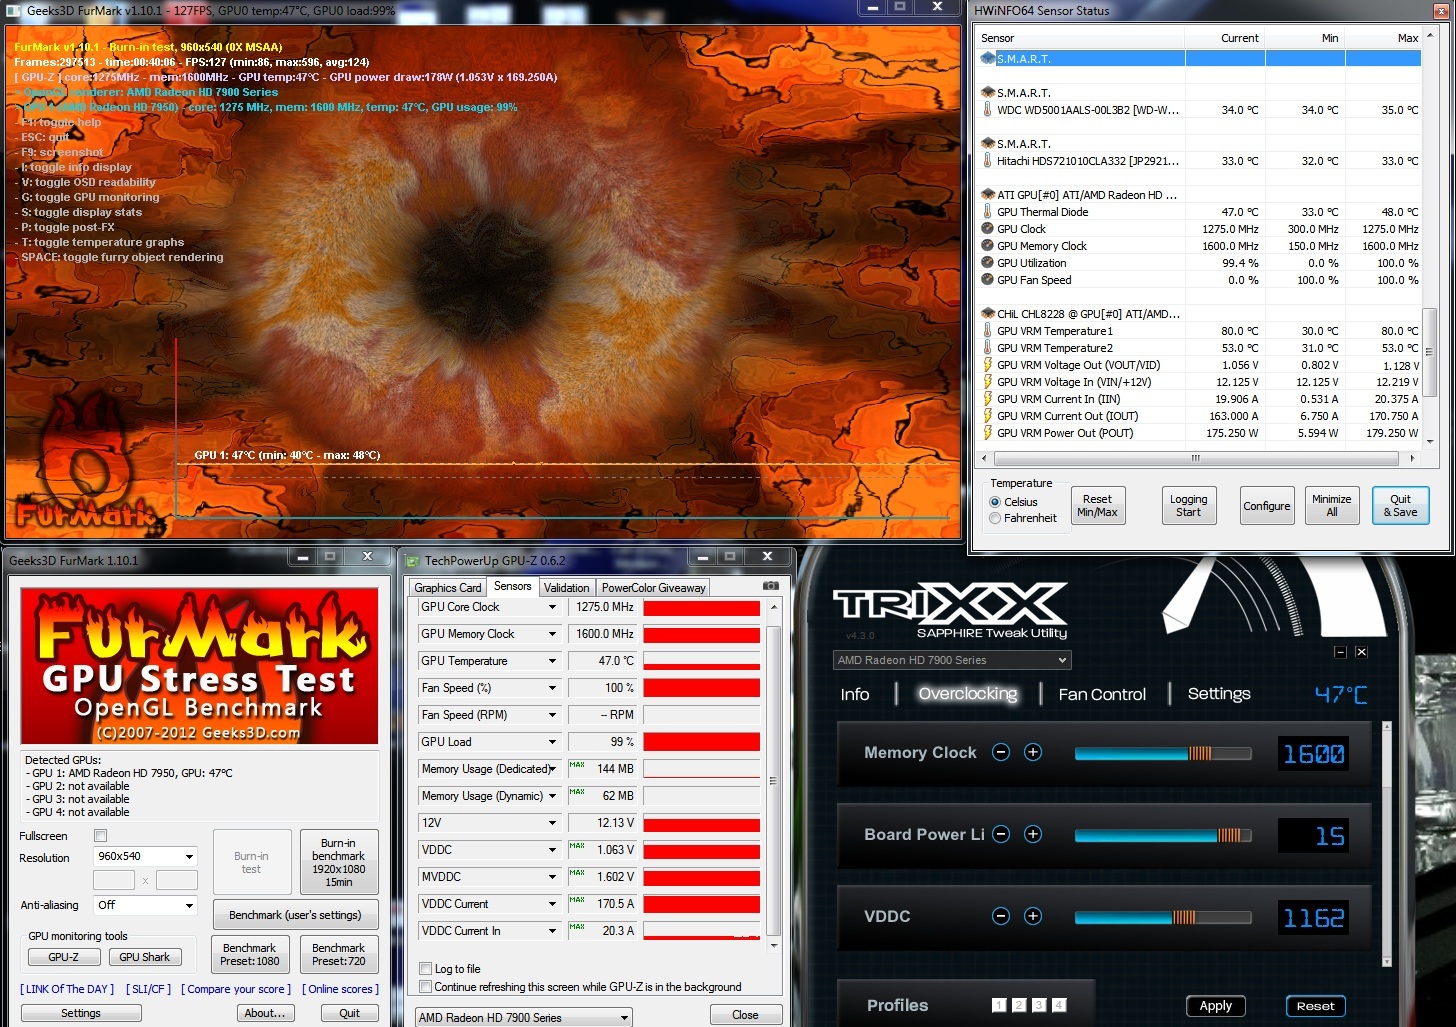Image resolution: width=1456 pixels, height=1027 pixels.
Task: Open GPU-Z AMD Radeon HD 7900 device dropdown
Action: click(x=524, y=1017)
